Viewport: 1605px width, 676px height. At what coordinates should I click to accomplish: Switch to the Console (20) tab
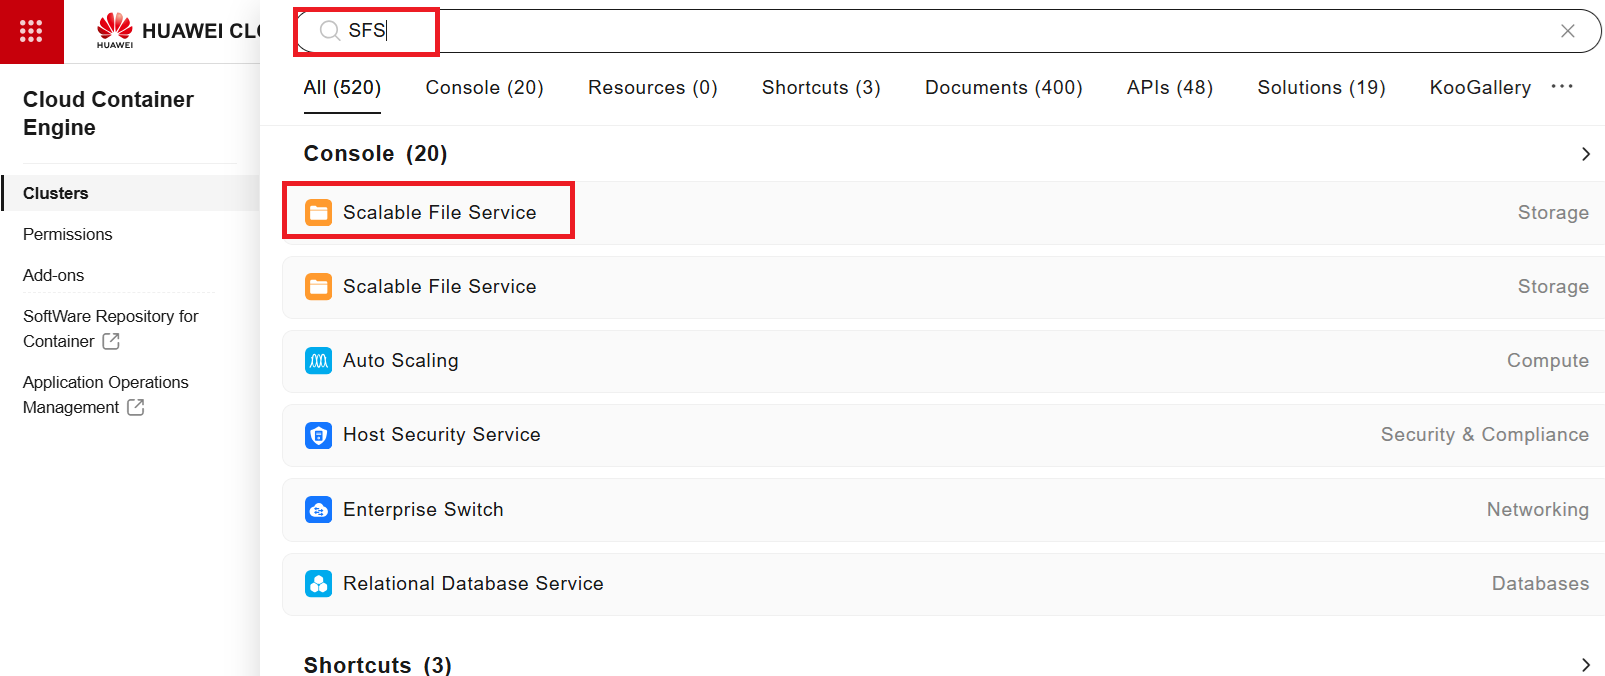click(x=484, y=88)
